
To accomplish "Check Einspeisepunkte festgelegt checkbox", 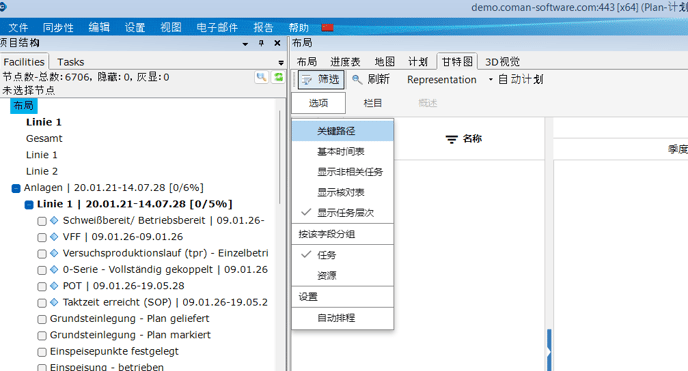I will [42, 352].
